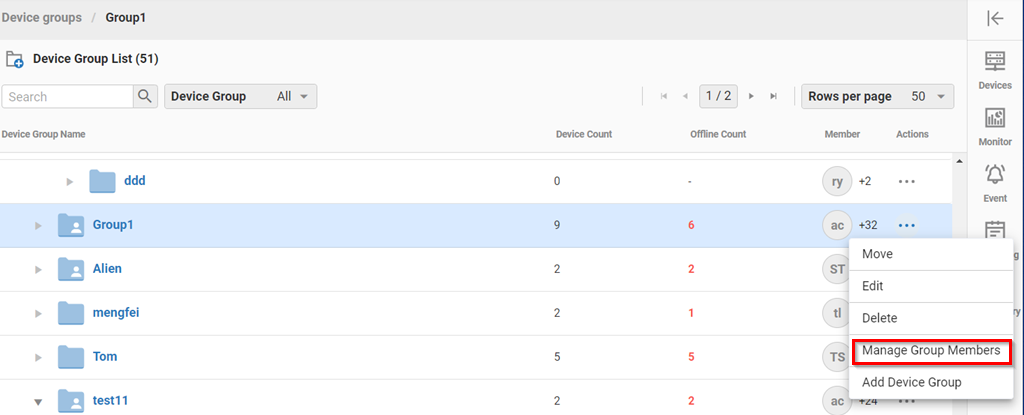Jump to the last page
This screenshot has height=415, width=1024.
coord(773,96)
